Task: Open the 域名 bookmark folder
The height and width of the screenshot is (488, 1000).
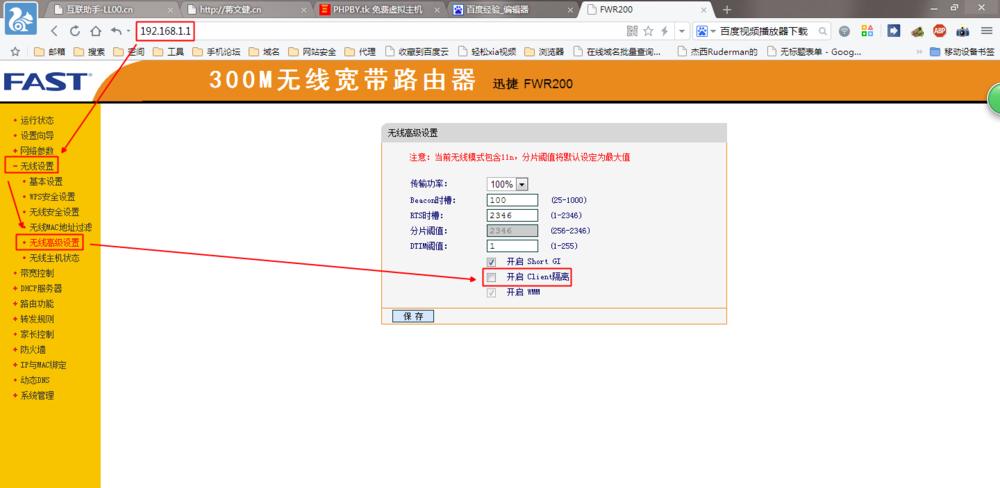Action: [264, 52]
